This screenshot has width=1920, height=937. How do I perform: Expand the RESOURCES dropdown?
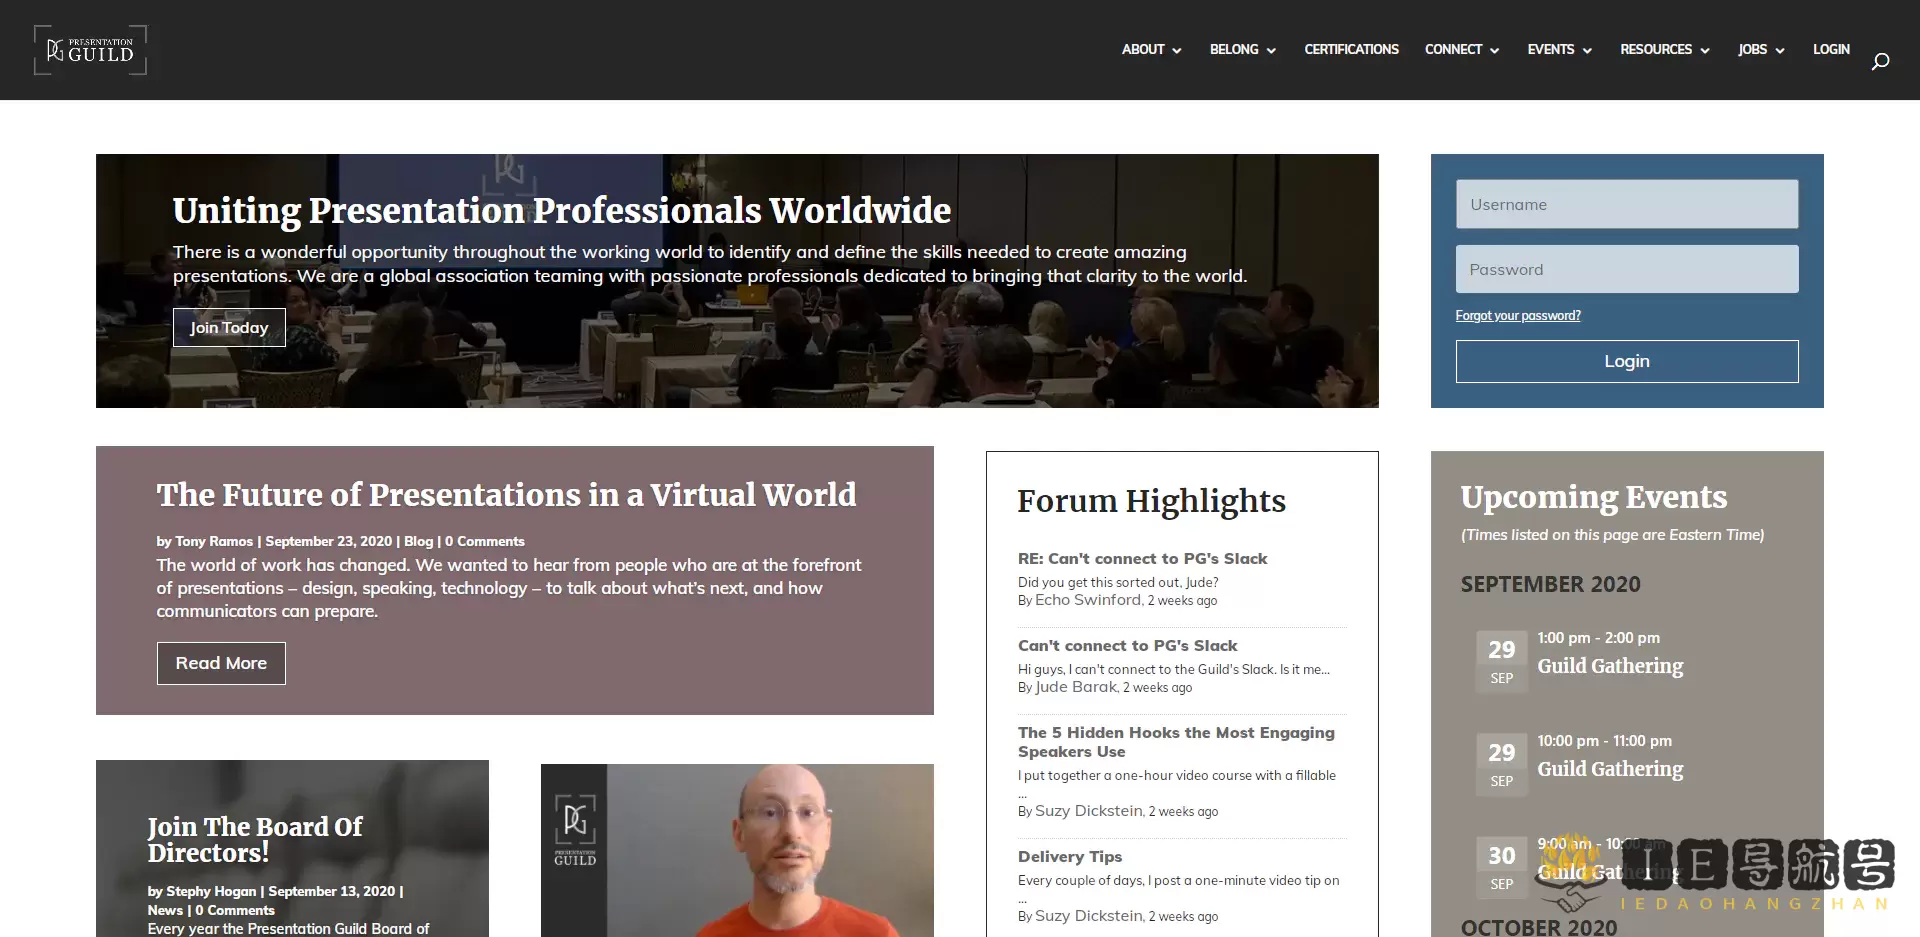(x=1656, y=49)
